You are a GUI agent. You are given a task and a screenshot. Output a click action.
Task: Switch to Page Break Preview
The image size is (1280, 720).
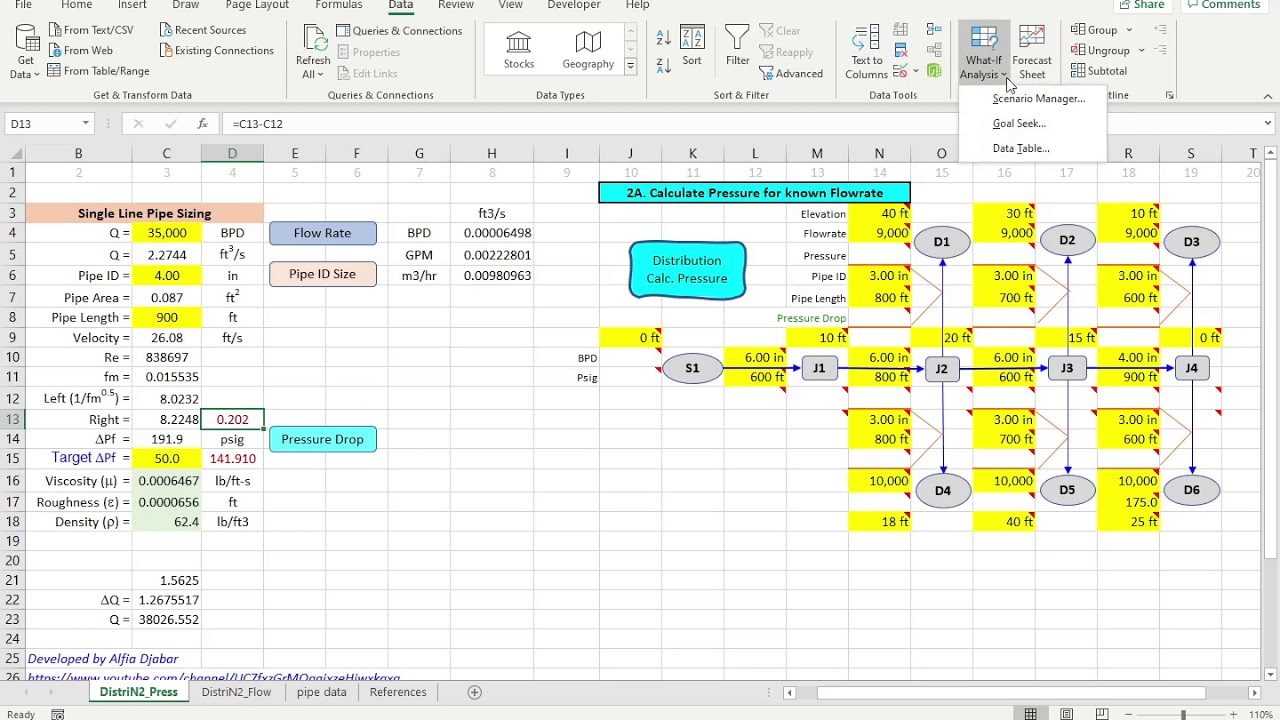pyautogui.click(x=1102, y=714)
